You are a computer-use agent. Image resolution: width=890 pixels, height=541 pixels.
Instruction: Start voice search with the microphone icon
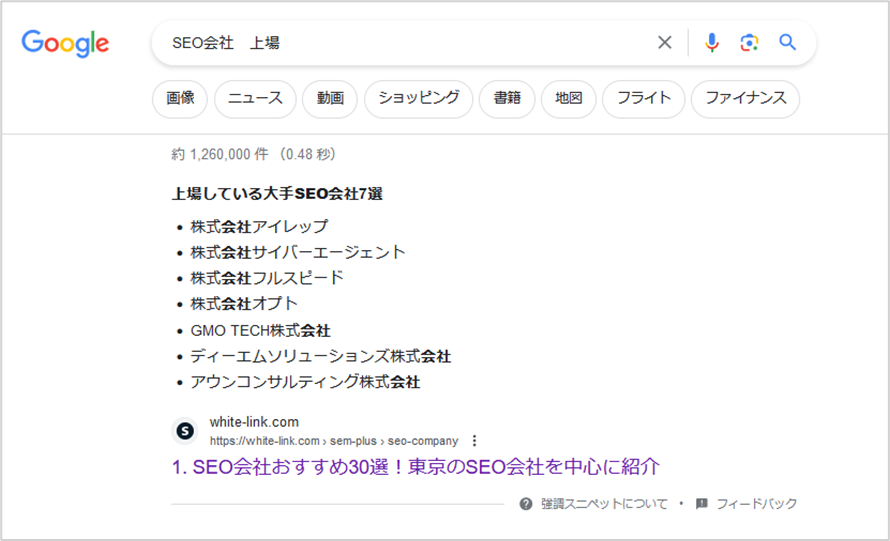point(711,43)
